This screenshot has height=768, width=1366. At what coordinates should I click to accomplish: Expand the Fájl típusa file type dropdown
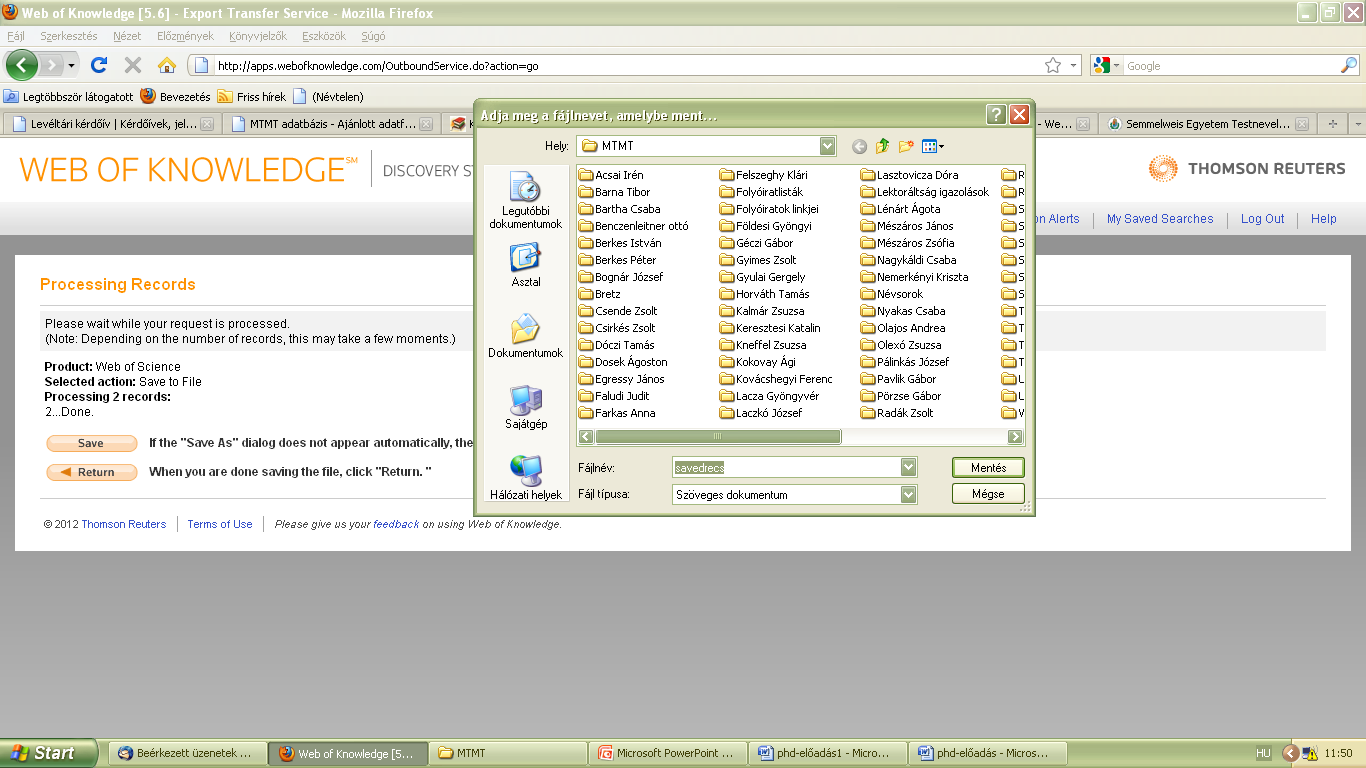click(908, 494)
